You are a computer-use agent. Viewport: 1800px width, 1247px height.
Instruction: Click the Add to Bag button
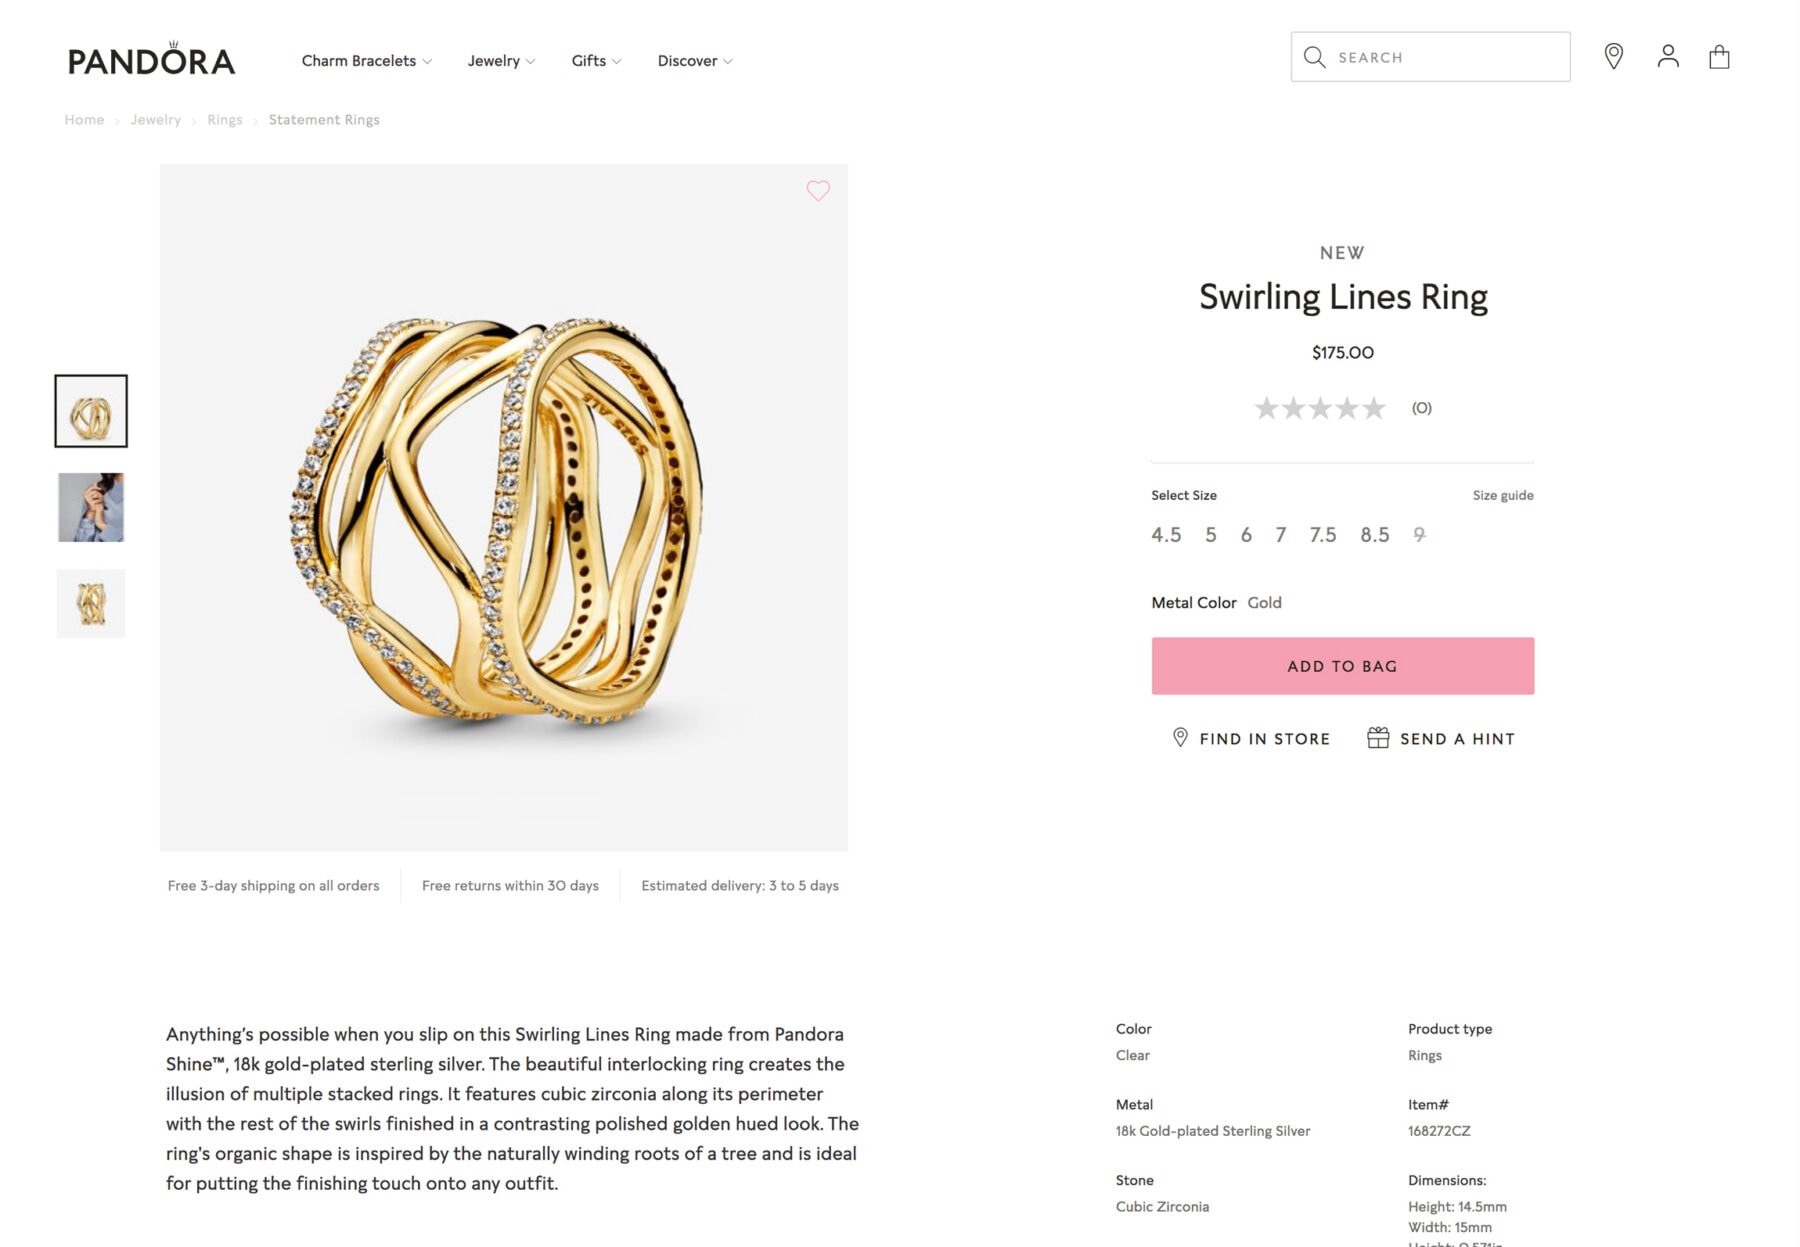(1342, 665)
